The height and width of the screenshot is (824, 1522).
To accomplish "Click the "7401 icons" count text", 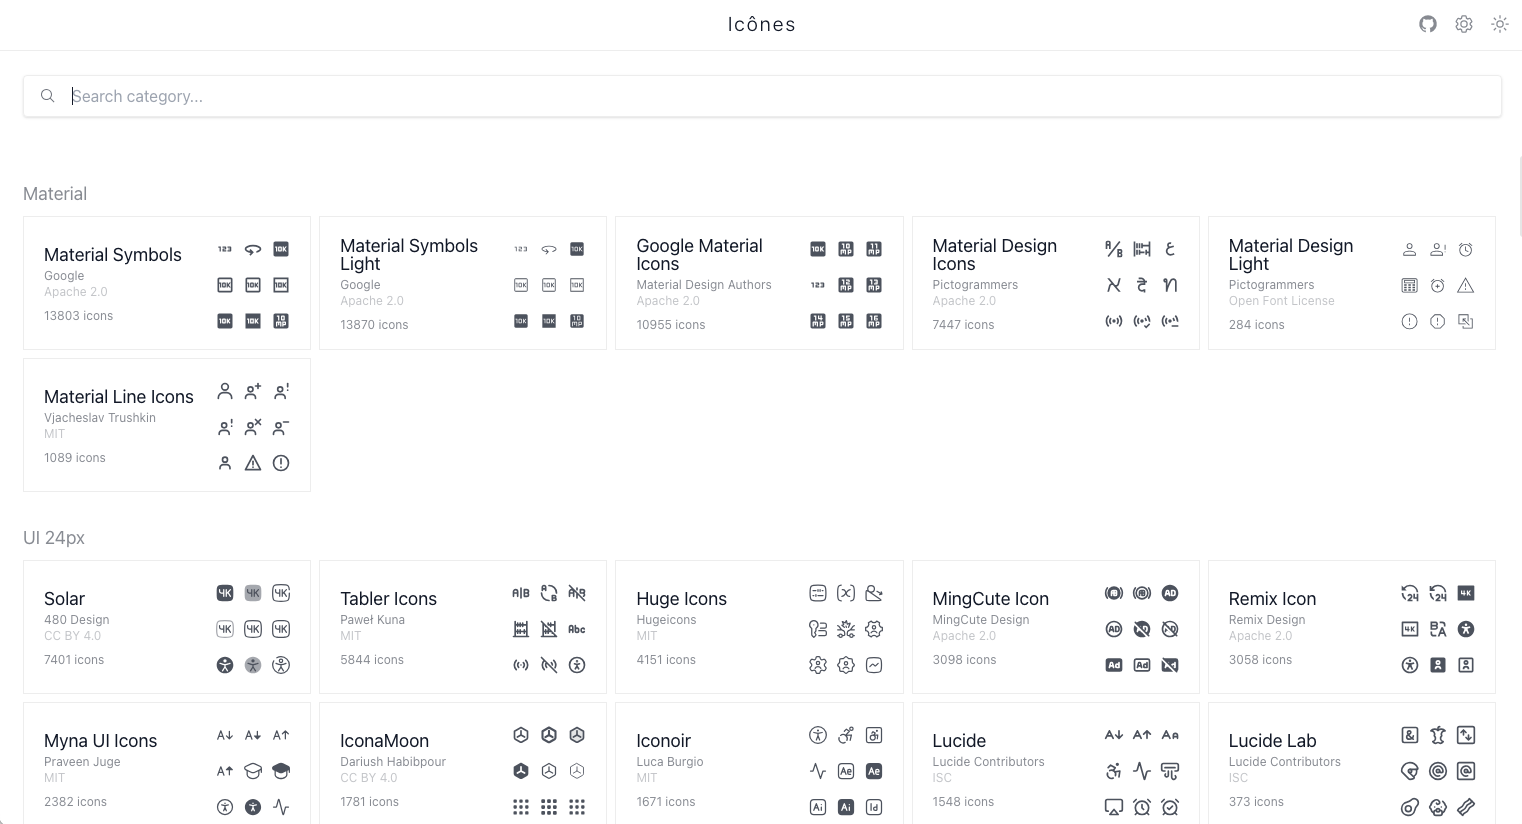I will [74, 660].
